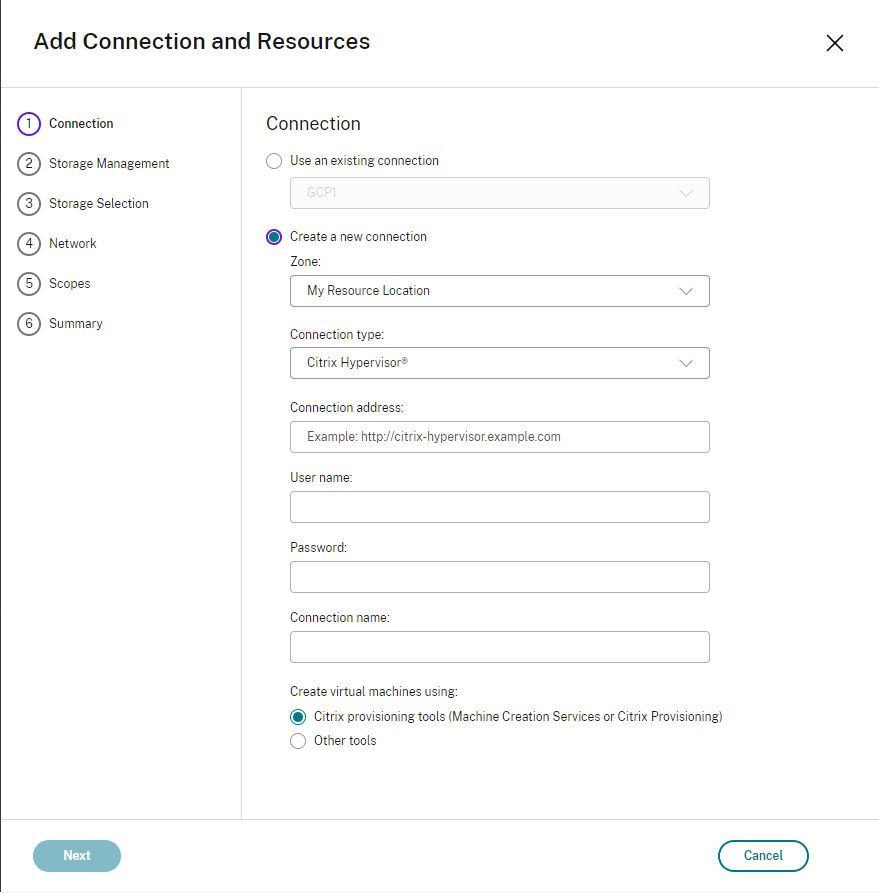Click step 4 Network circle icon
The height and width of the screenshot is (893, 879).
tap(29, 244)
